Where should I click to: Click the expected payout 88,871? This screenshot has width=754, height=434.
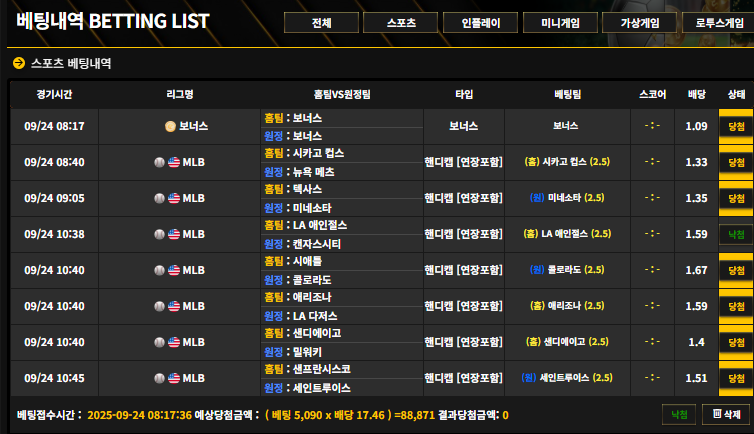click(x=417, y=415)
